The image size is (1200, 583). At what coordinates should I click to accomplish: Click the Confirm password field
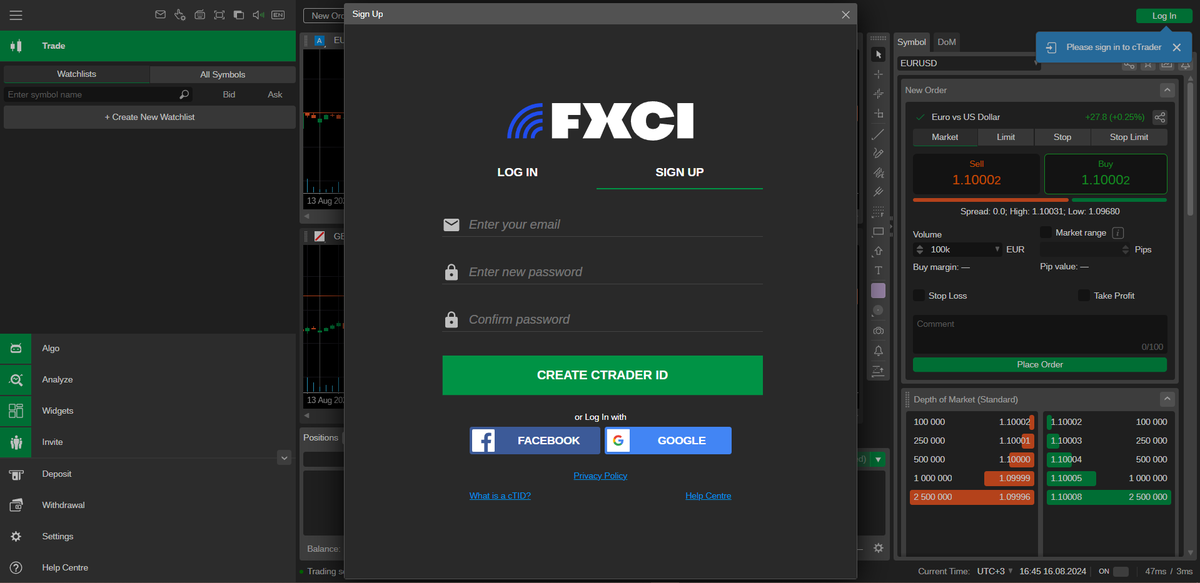click(x=603, y=319)
